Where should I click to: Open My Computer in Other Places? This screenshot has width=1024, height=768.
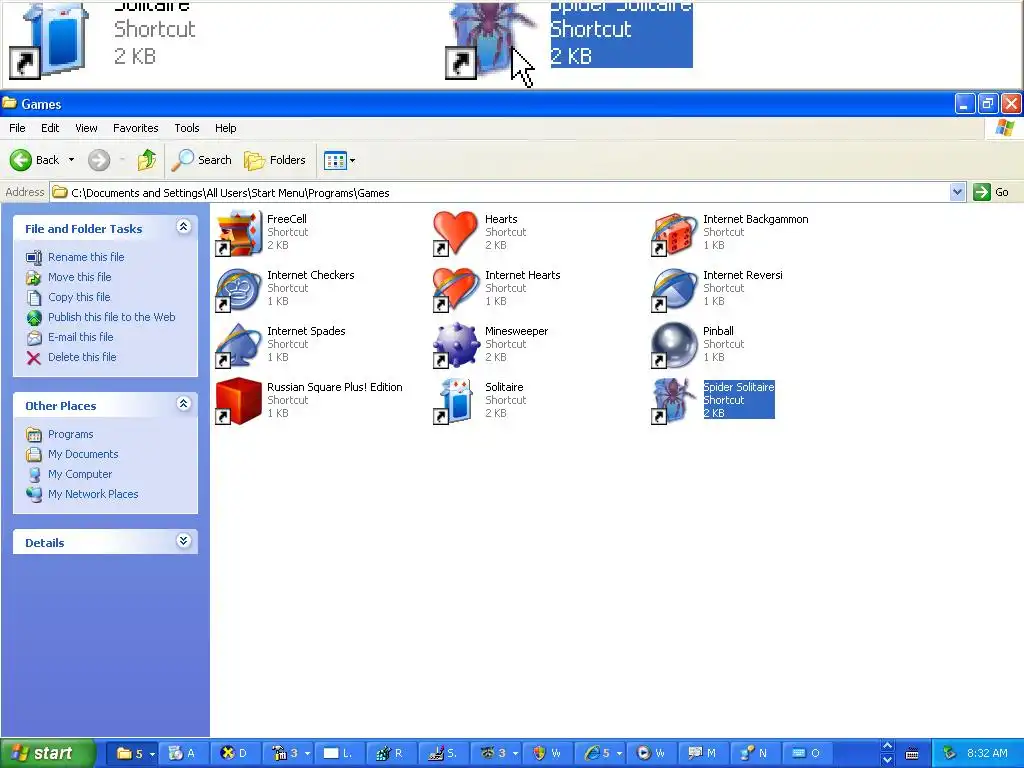(x=80, y=475)
